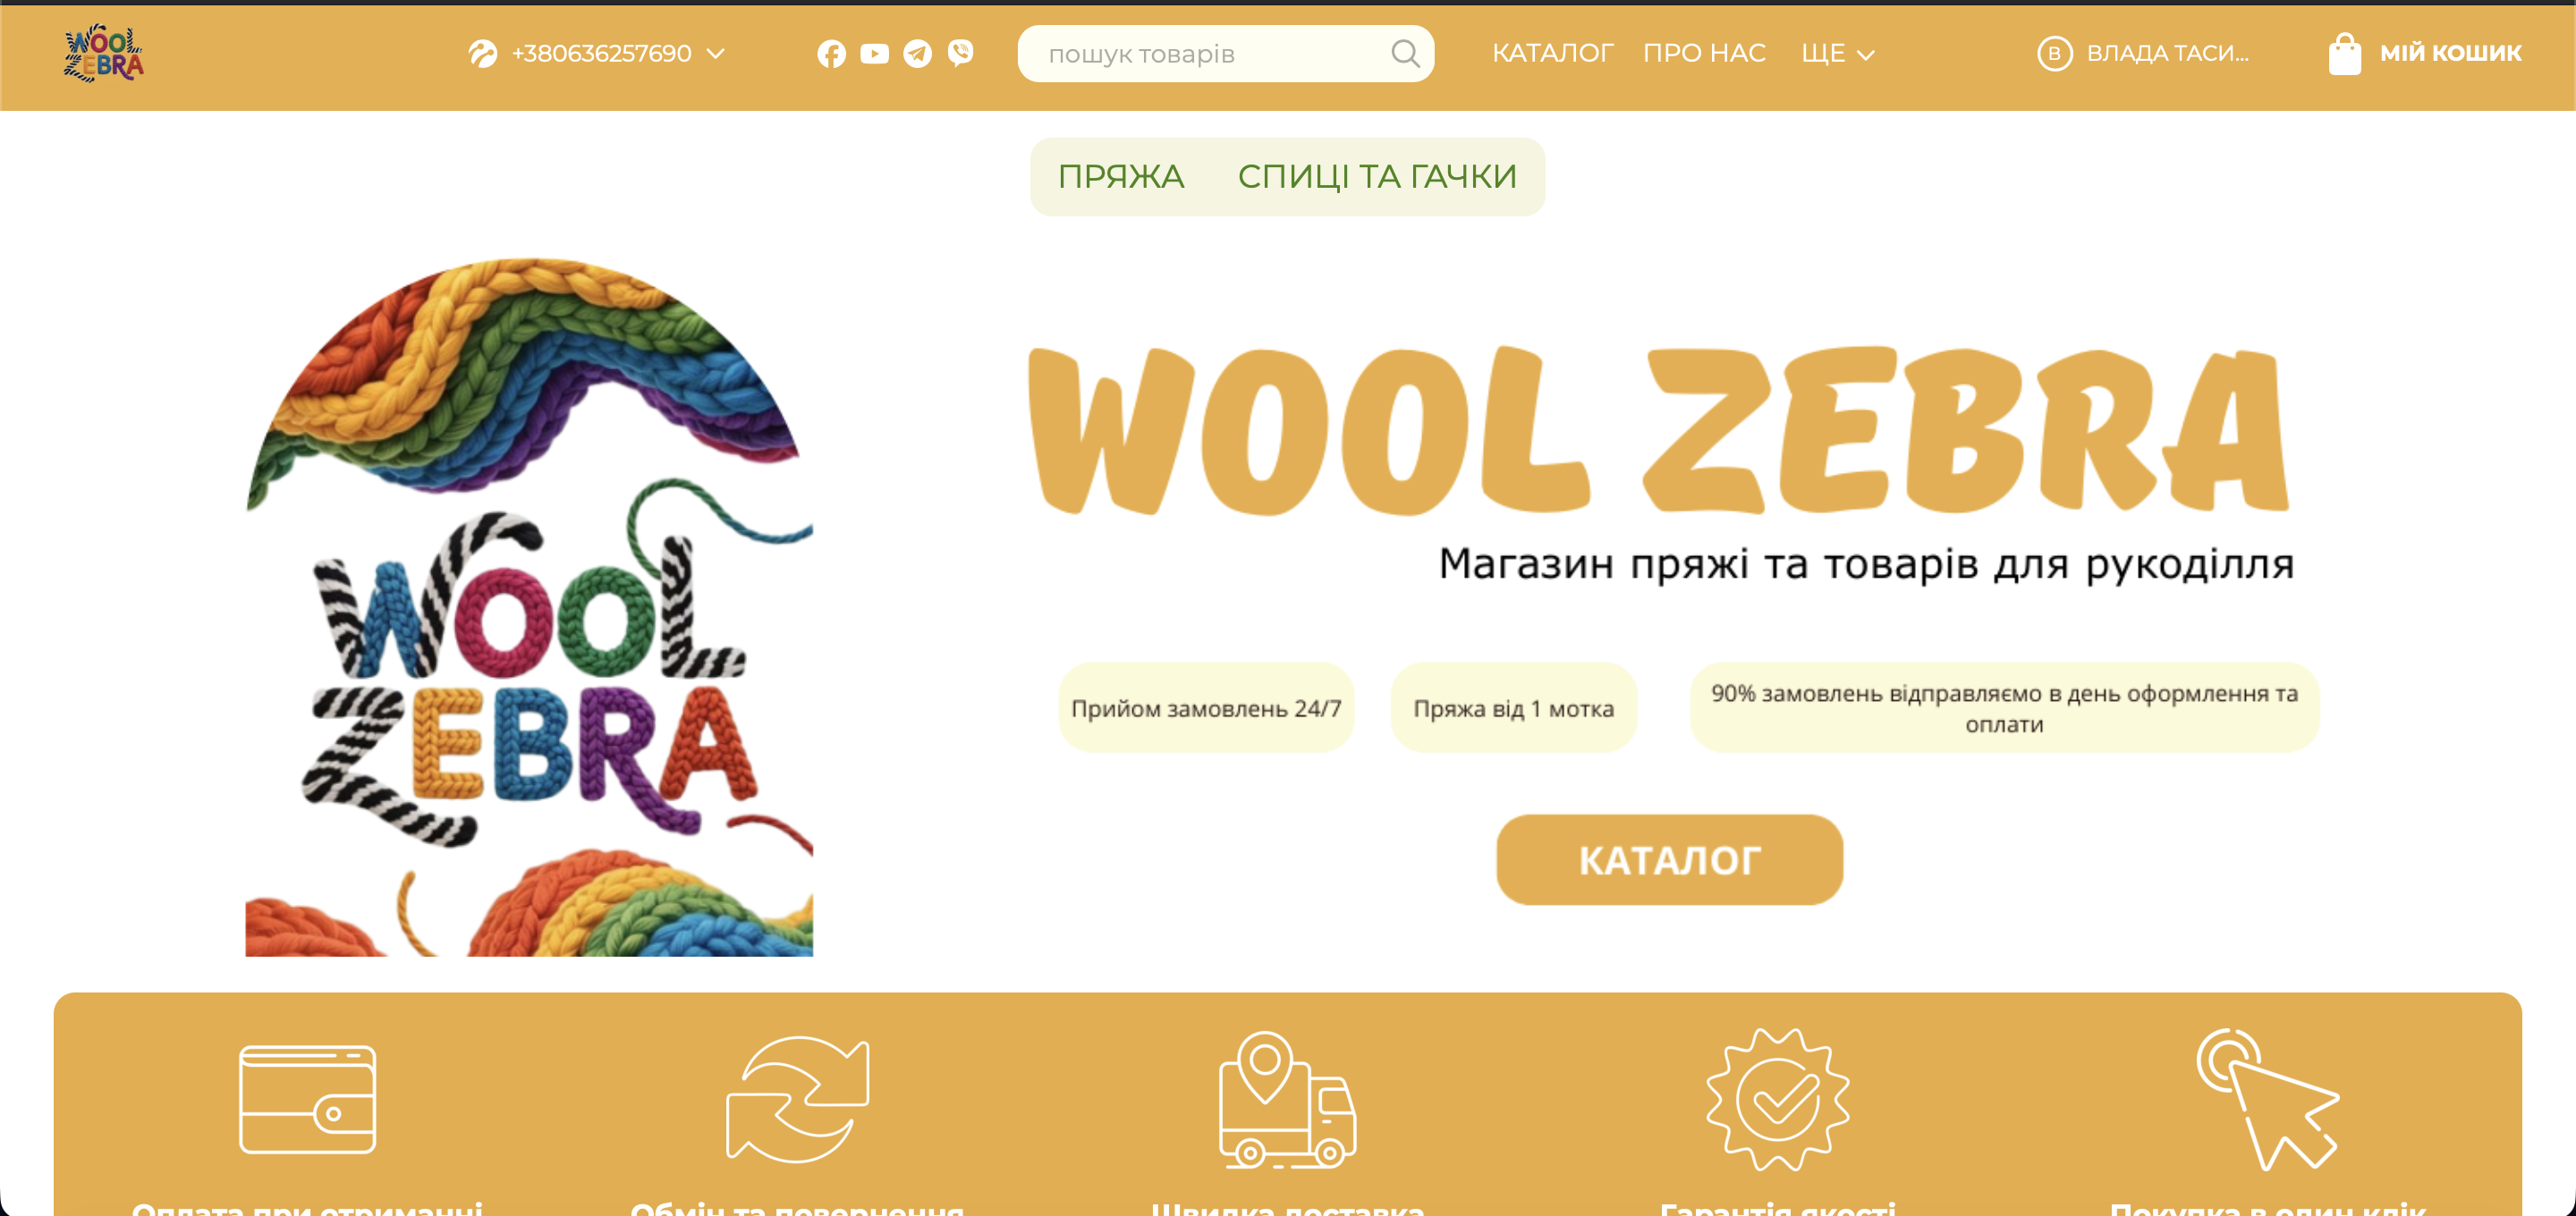Open the Facebook social icon
The height and width of the screenshot is (1216, 2576).
[x=831, y=53]
